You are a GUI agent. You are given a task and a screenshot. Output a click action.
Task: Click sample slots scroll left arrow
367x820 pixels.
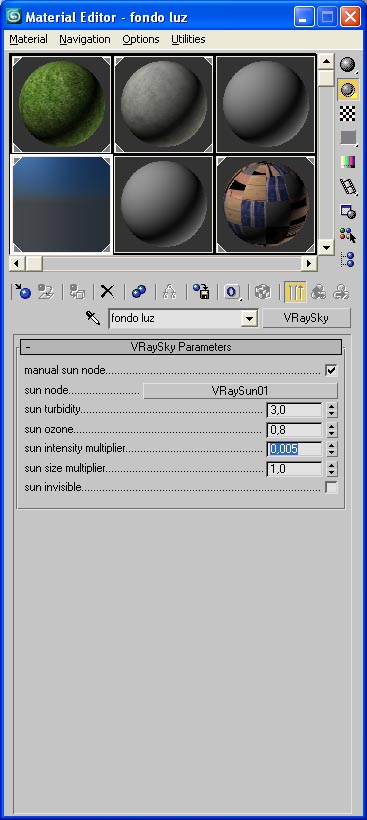tap(17, 263)
